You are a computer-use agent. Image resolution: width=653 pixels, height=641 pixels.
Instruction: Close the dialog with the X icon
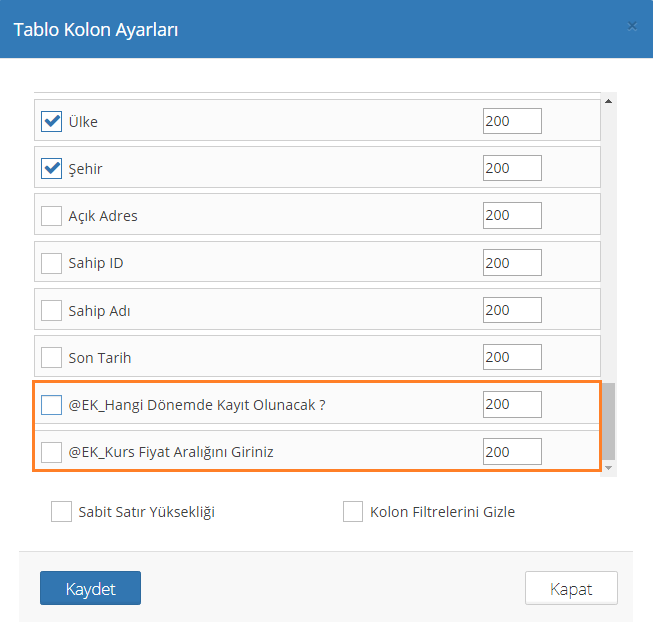(x=632, y=26)
